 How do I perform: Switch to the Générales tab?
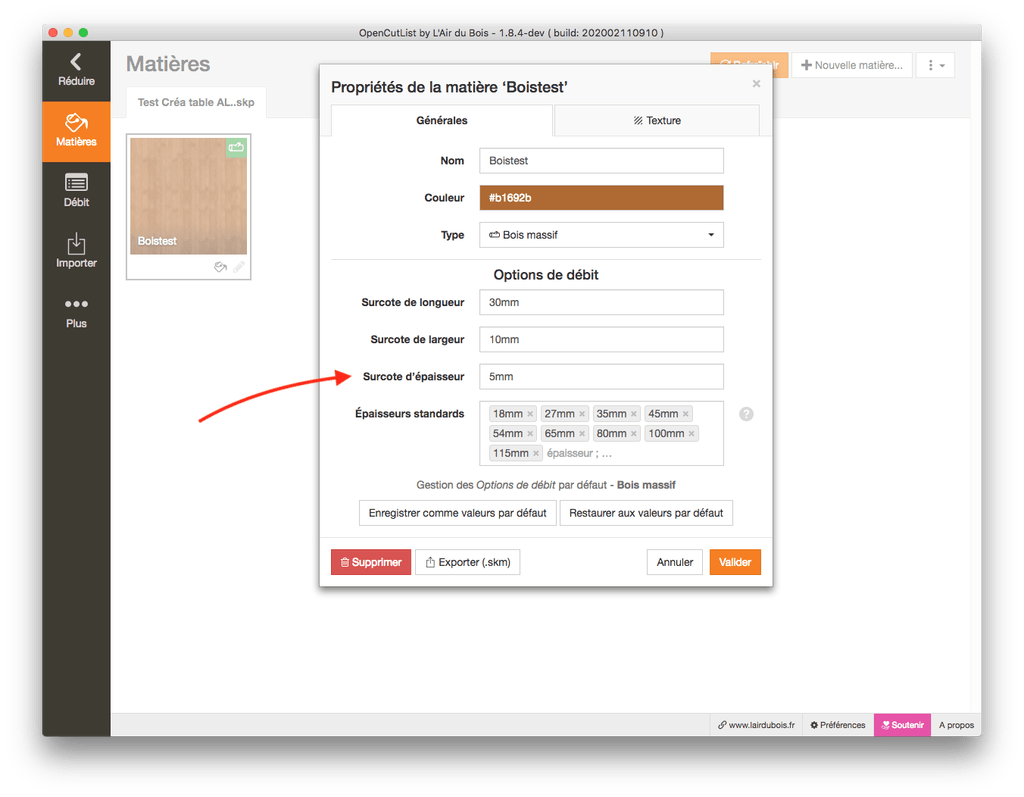pyautogui.click(x=442, y=121)
